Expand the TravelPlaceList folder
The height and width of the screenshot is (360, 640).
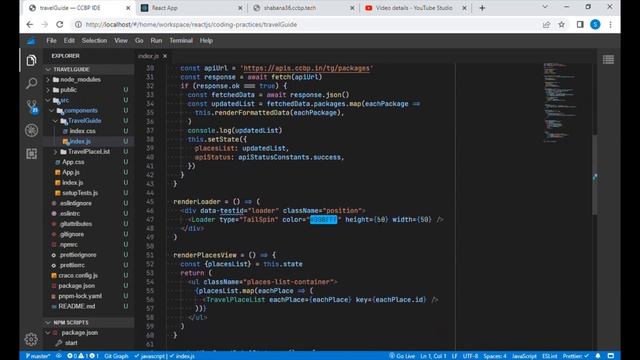(55, 152)
